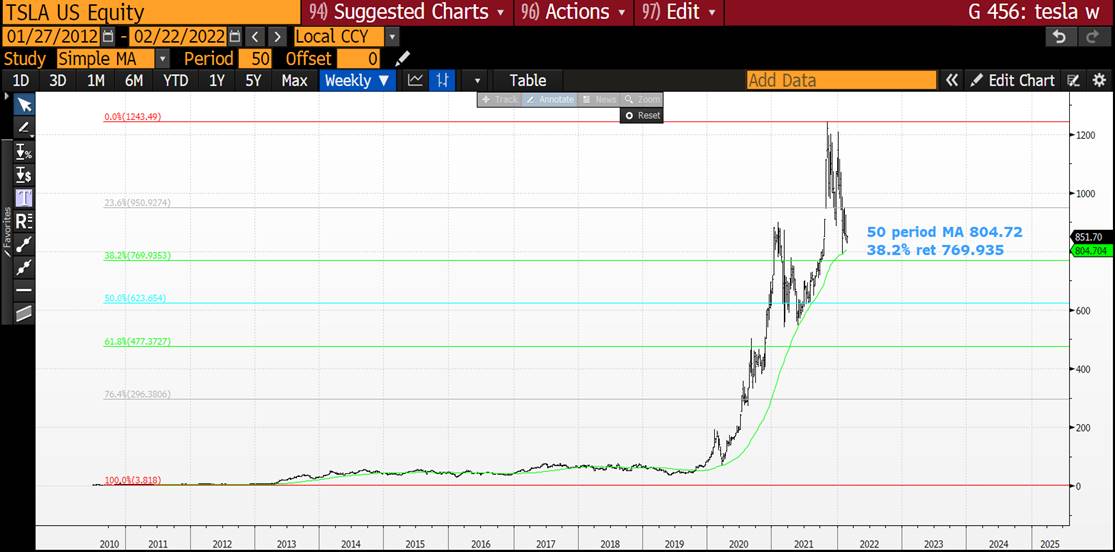Set range to YTD
Screen dimensions: 1115x552
tap(175, 80)
